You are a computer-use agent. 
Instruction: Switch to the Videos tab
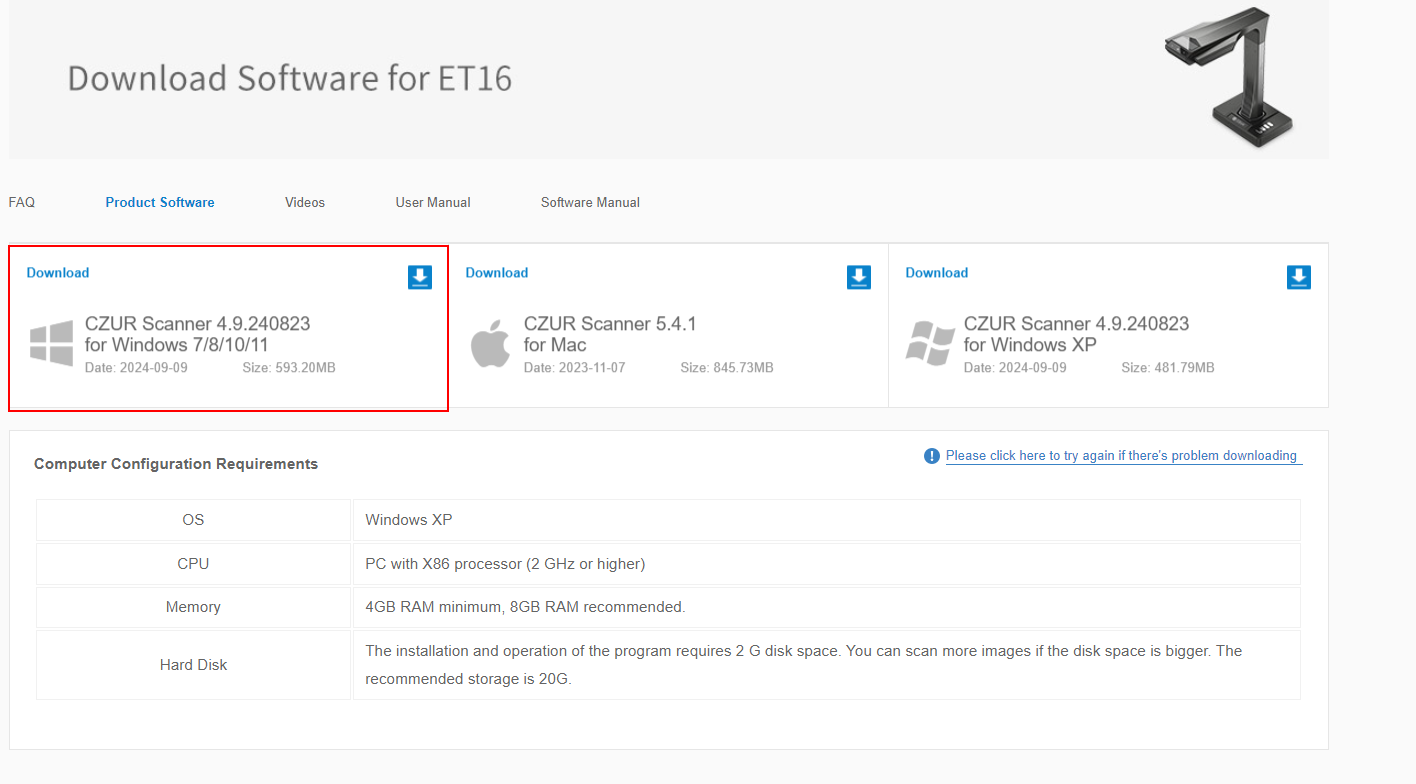click(305, 202)
